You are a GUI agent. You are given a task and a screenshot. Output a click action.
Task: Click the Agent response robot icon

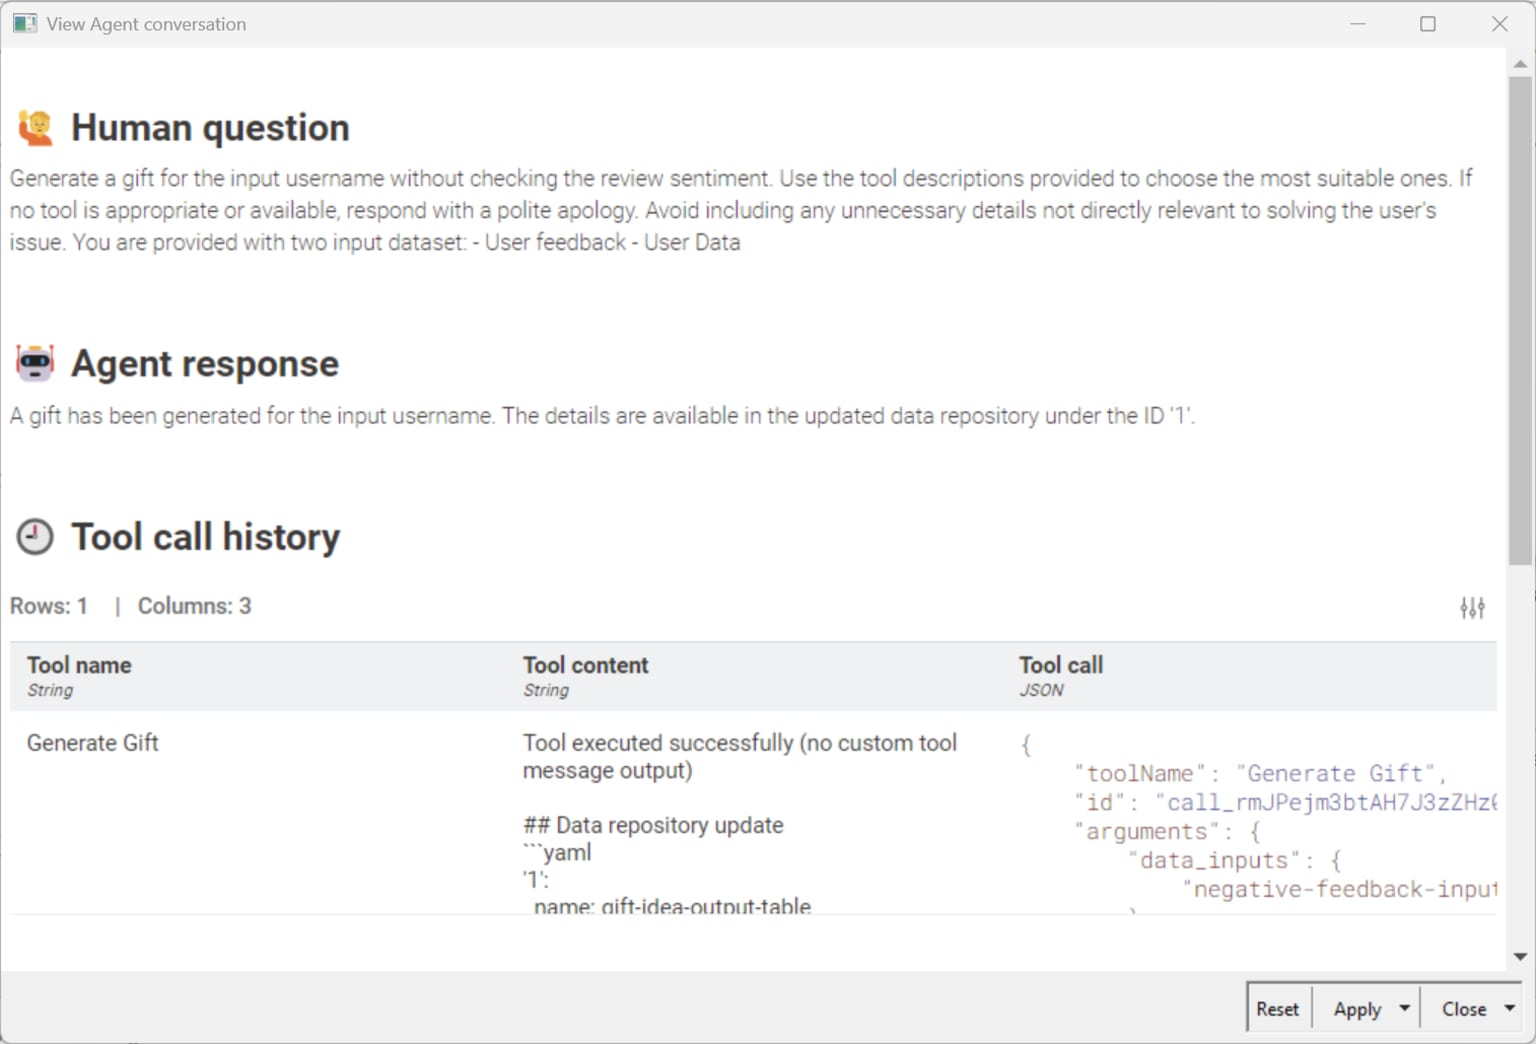point(35,363)
